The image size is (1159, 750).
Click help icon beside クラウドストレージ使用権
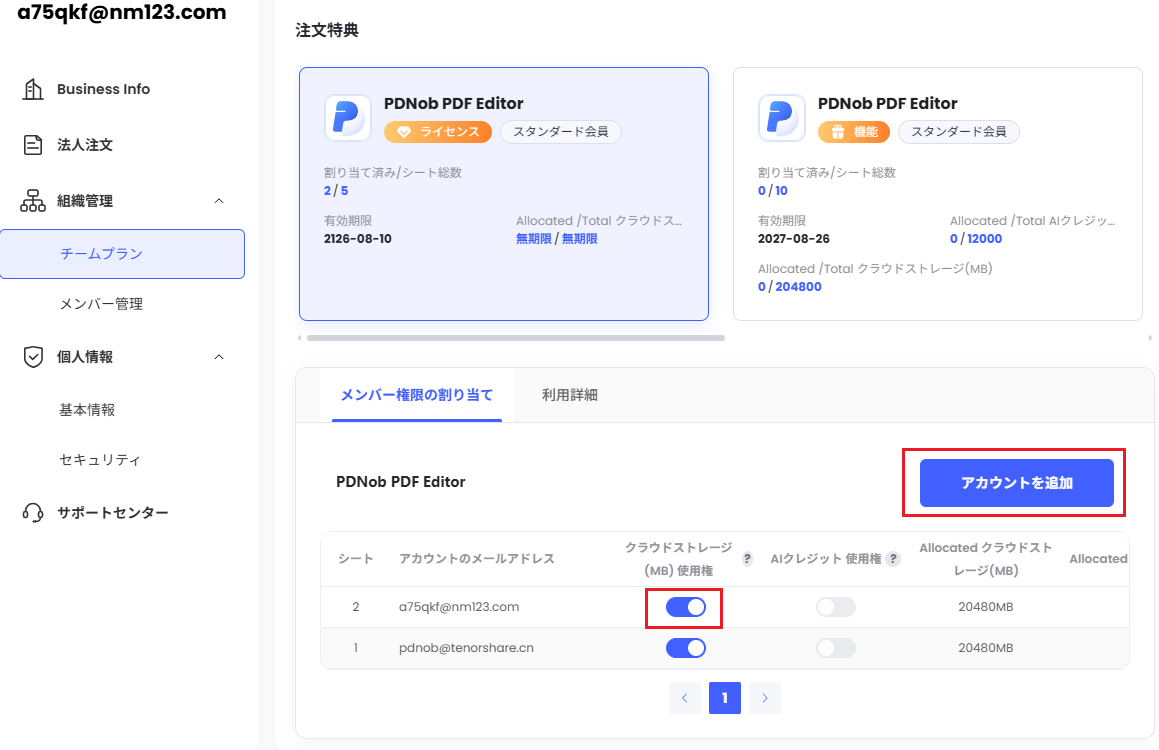[x=747, y=559]
